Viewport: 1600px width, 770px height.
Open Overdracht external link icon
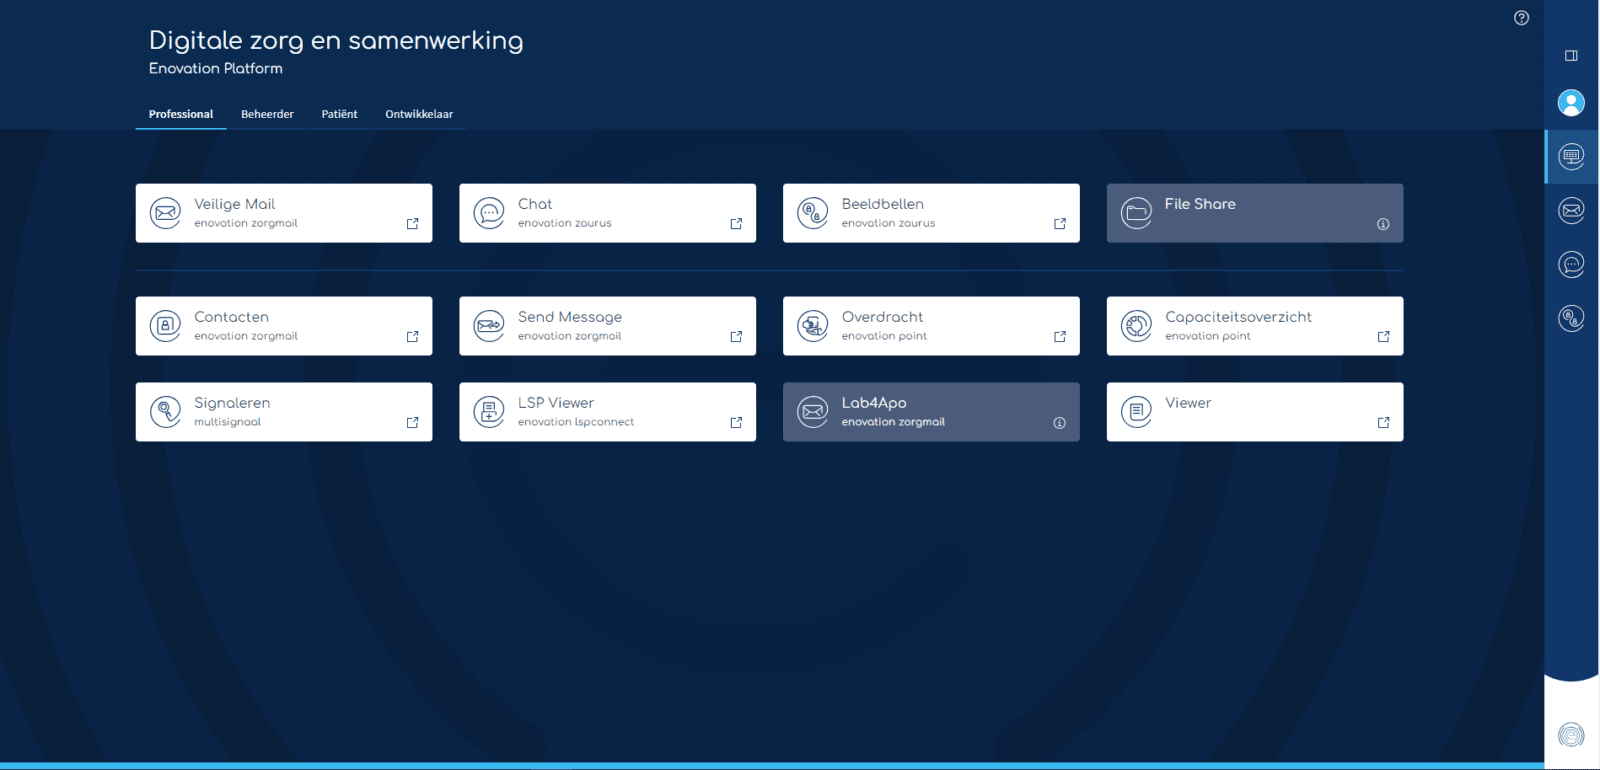(x=1060, y=337)
